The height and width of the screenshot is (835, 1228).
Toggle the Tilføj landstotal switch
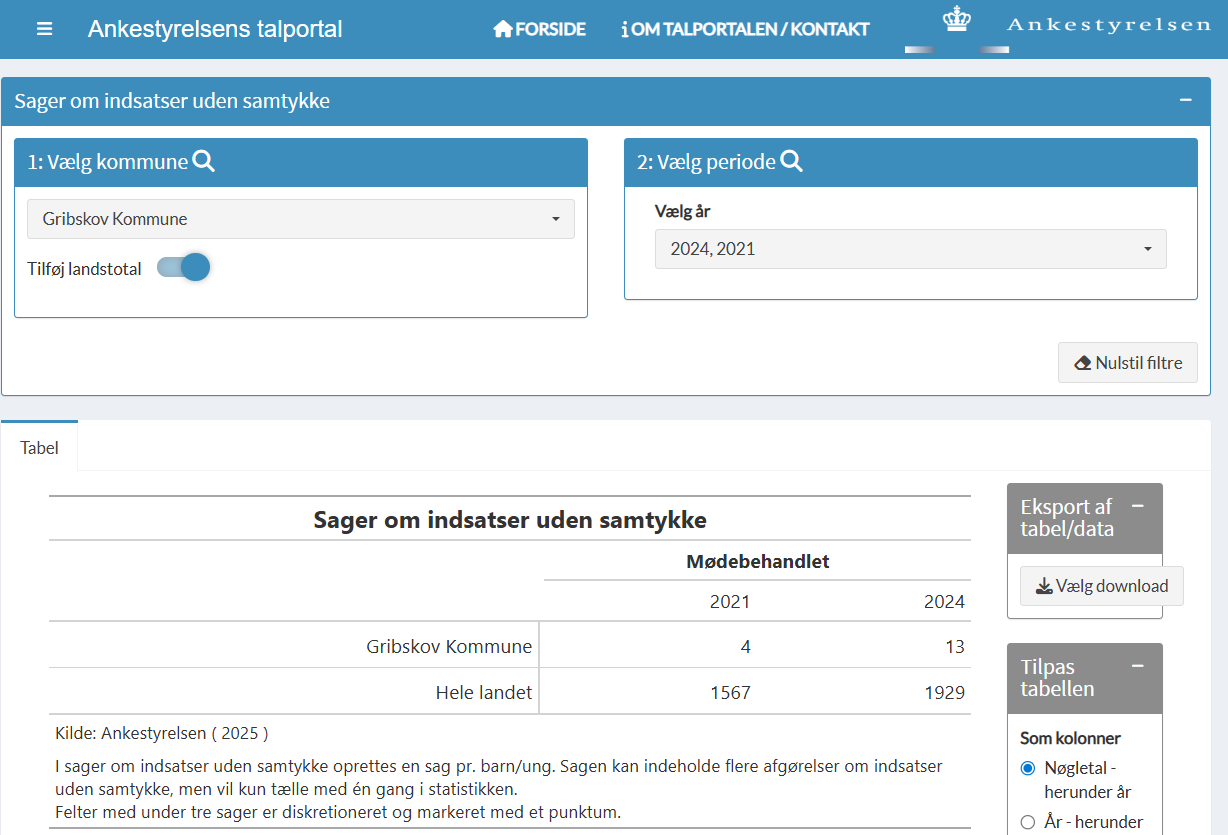[184, 268]
